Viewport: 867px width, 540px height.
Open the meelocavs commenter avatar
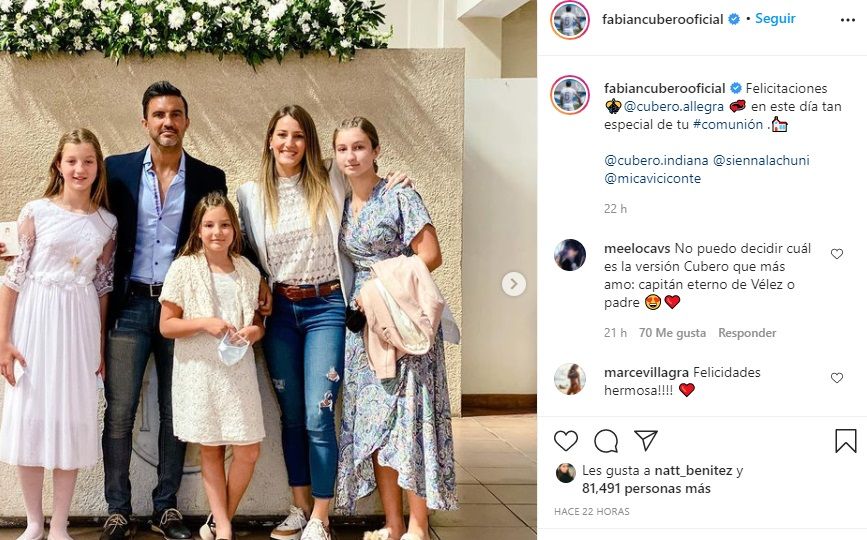tap(570, 255)
